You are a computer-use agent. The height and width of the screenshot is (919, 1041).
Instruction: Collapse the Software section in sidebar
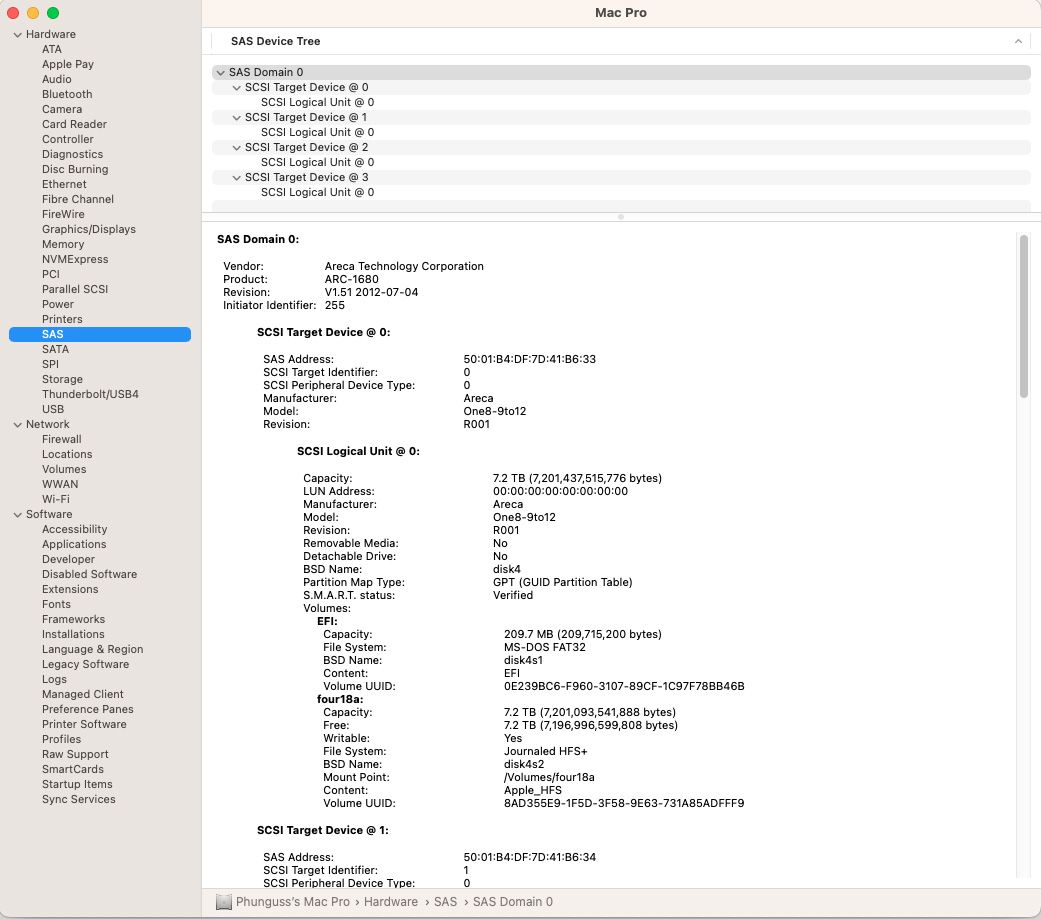pos(17,515)
